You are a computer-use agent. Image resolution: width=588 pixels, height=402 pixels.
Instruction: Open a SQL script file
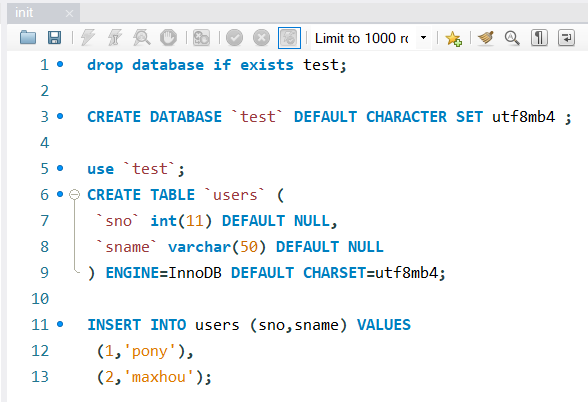click(28, 38)
